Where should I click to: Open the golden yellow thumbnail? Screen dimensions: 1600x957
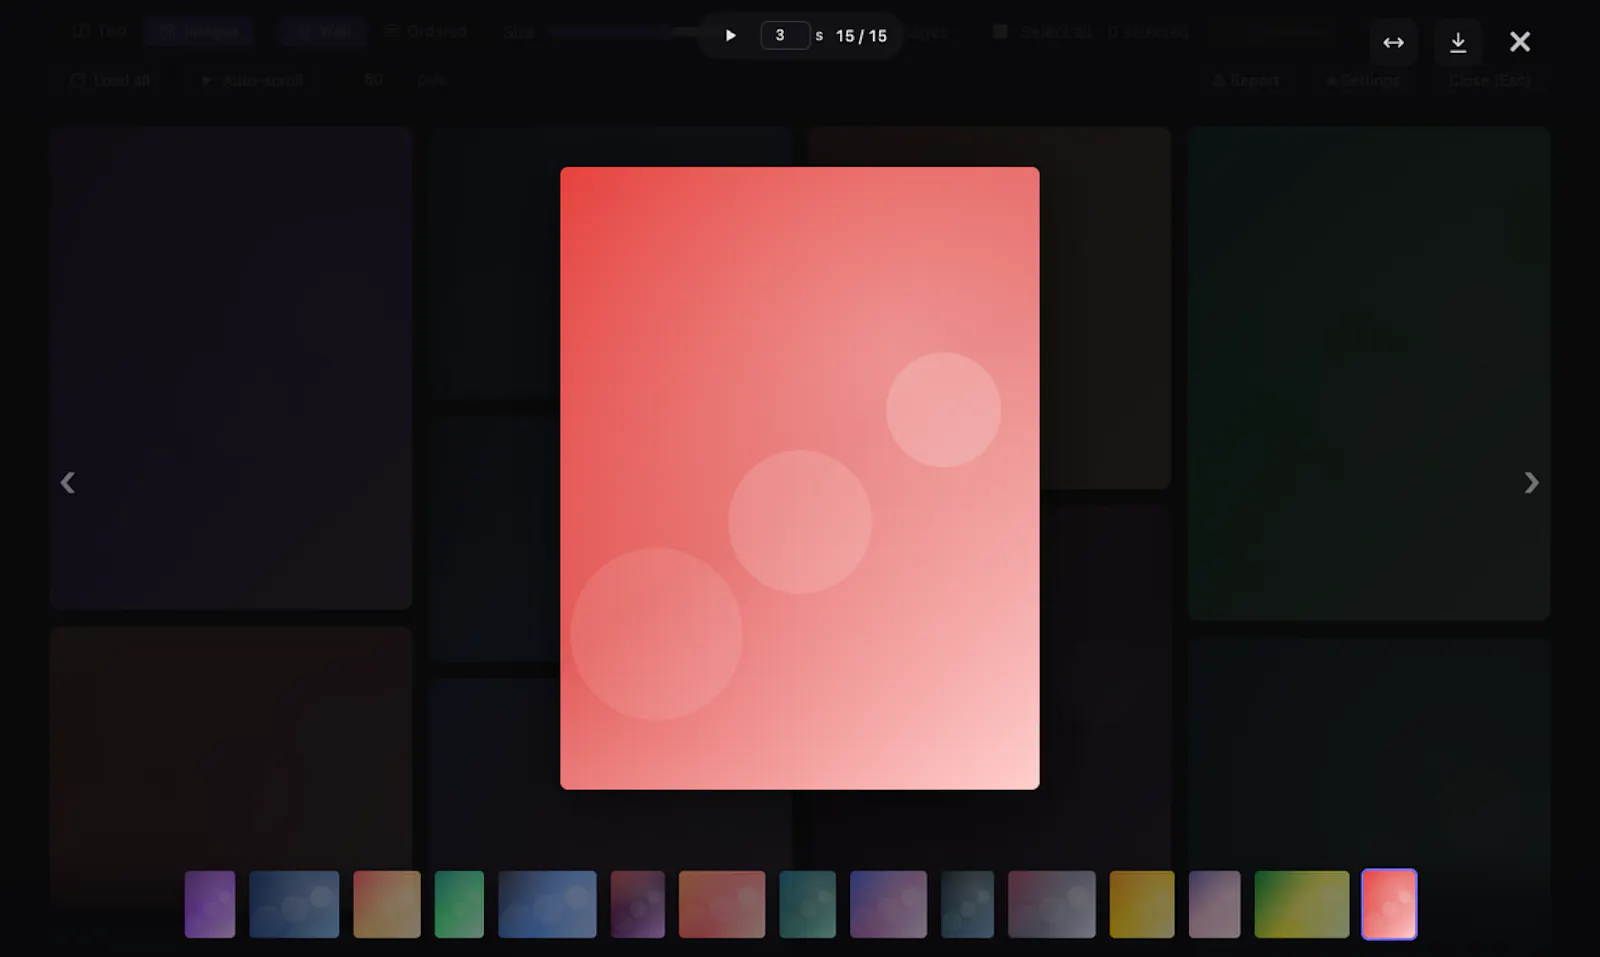[x=1142, y=904]
